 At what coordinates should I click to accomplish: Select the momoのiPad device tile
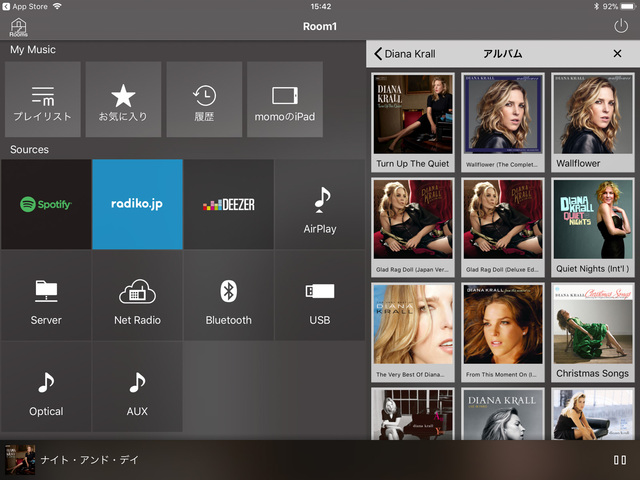point(285,99)
